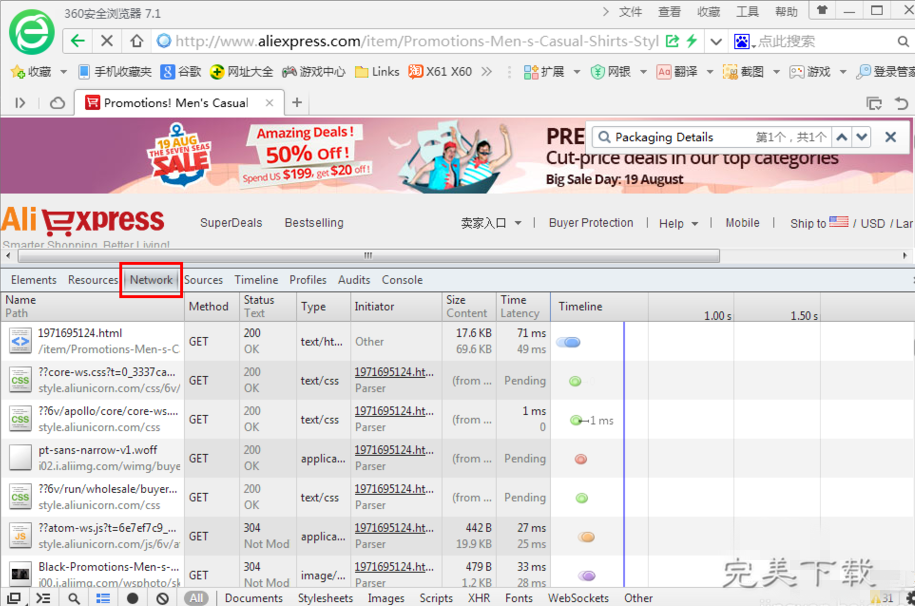
Task: Click the devtools search magnifier icon
Action: [74, 598]
